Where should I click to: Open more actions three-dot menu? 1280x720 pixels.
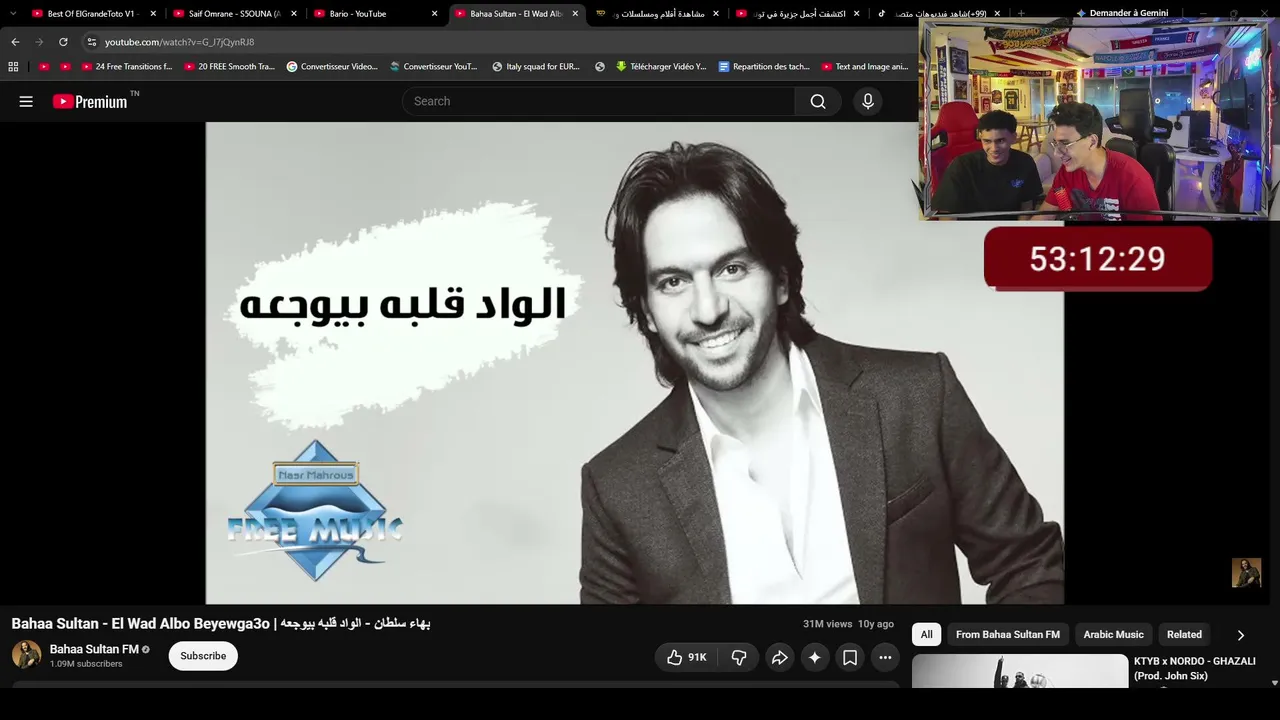tap(885, 657)
